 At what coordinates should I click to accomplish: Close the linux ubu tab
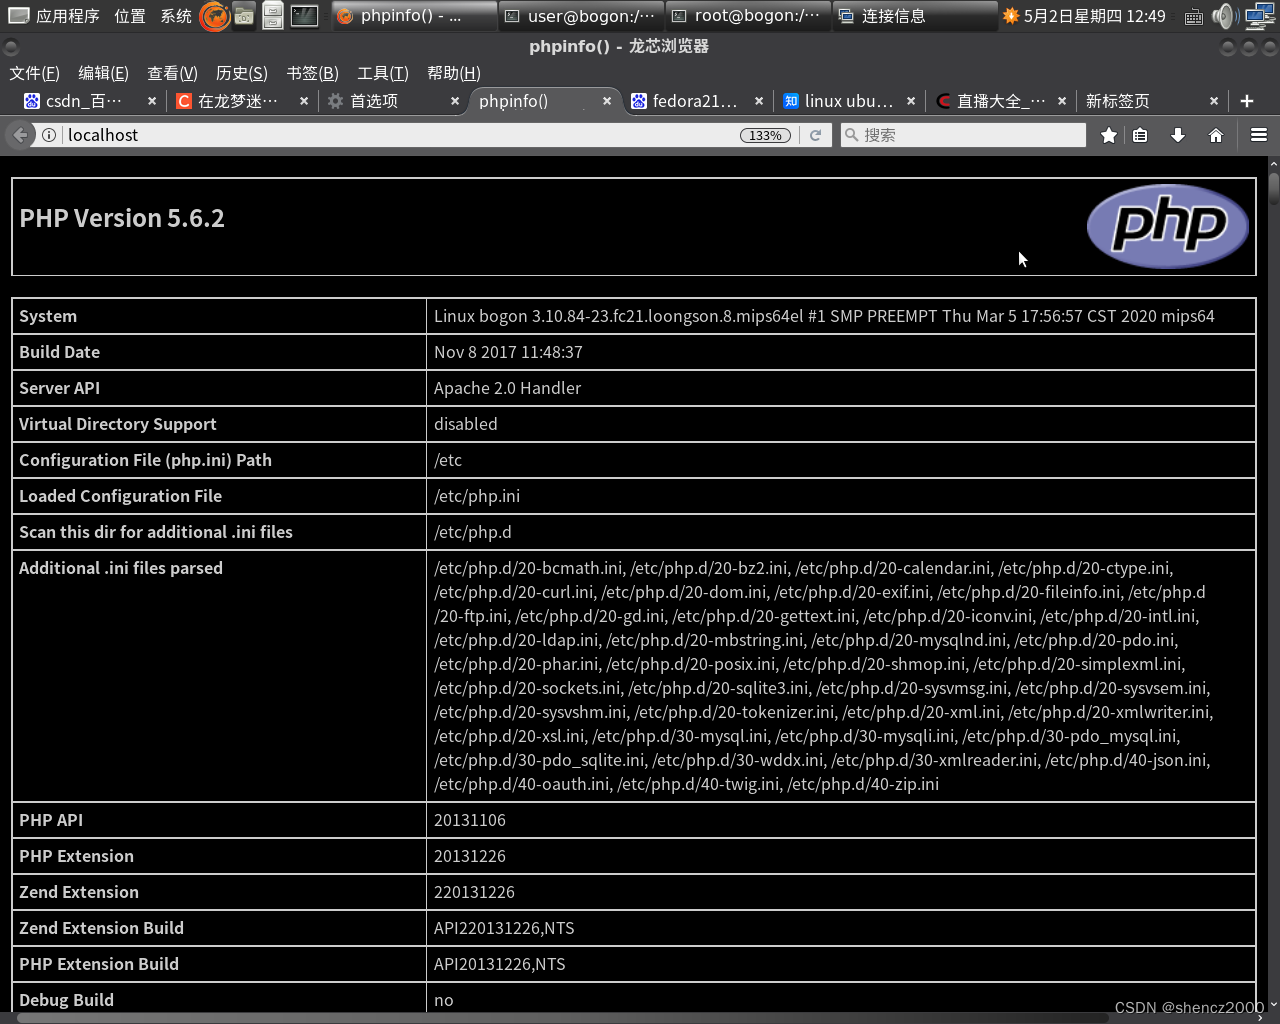pyautogui.click(x=911, y=101)
